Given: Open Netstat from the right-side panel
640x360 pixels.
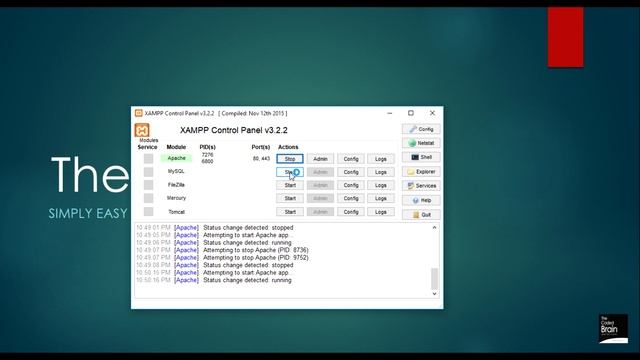Looking at the screenshot, I should [x=421, y=143].
